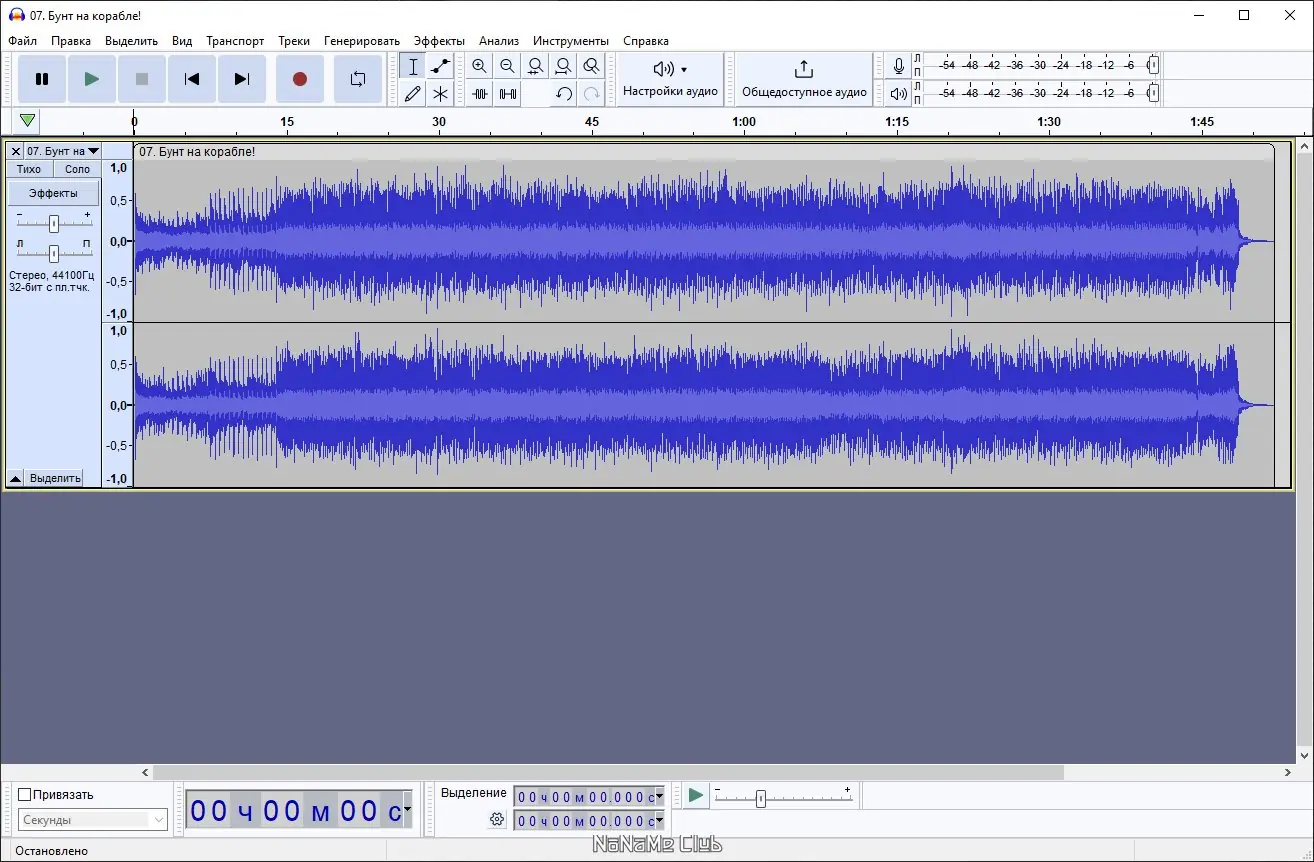Click the Zoom In magnifier icon
The height and width of the screenshot is (862, 1314).
tap(479, 67)
